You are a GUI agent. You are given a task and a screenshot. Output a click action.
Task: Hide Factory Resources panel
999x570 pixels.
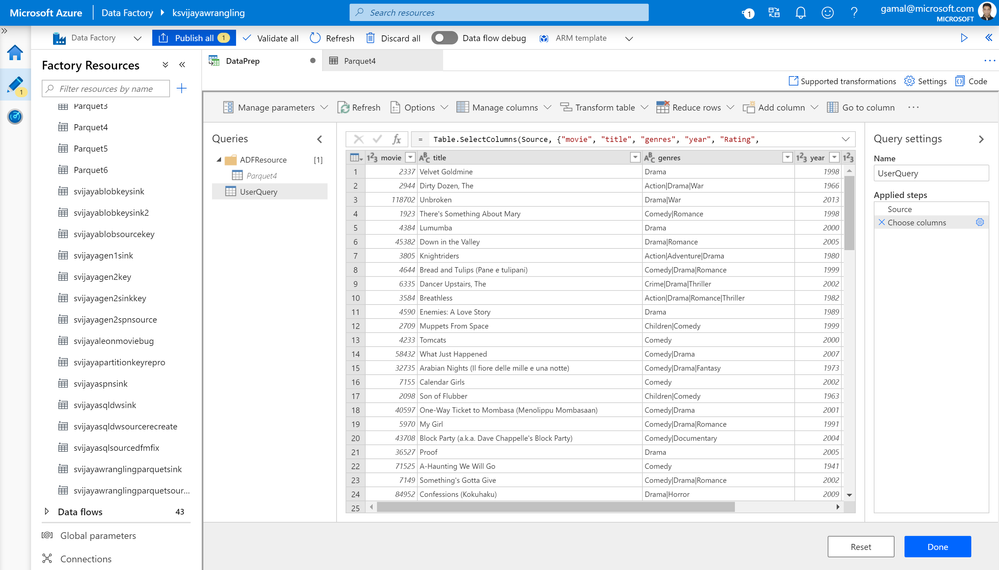pos(182,65)
